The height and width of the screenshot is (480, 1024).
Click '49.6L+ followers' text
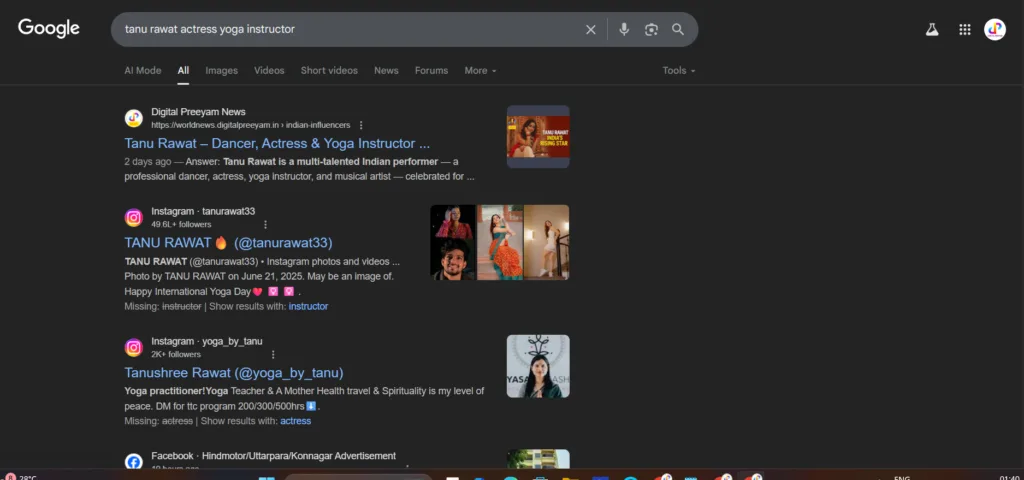tap(181, 224)
